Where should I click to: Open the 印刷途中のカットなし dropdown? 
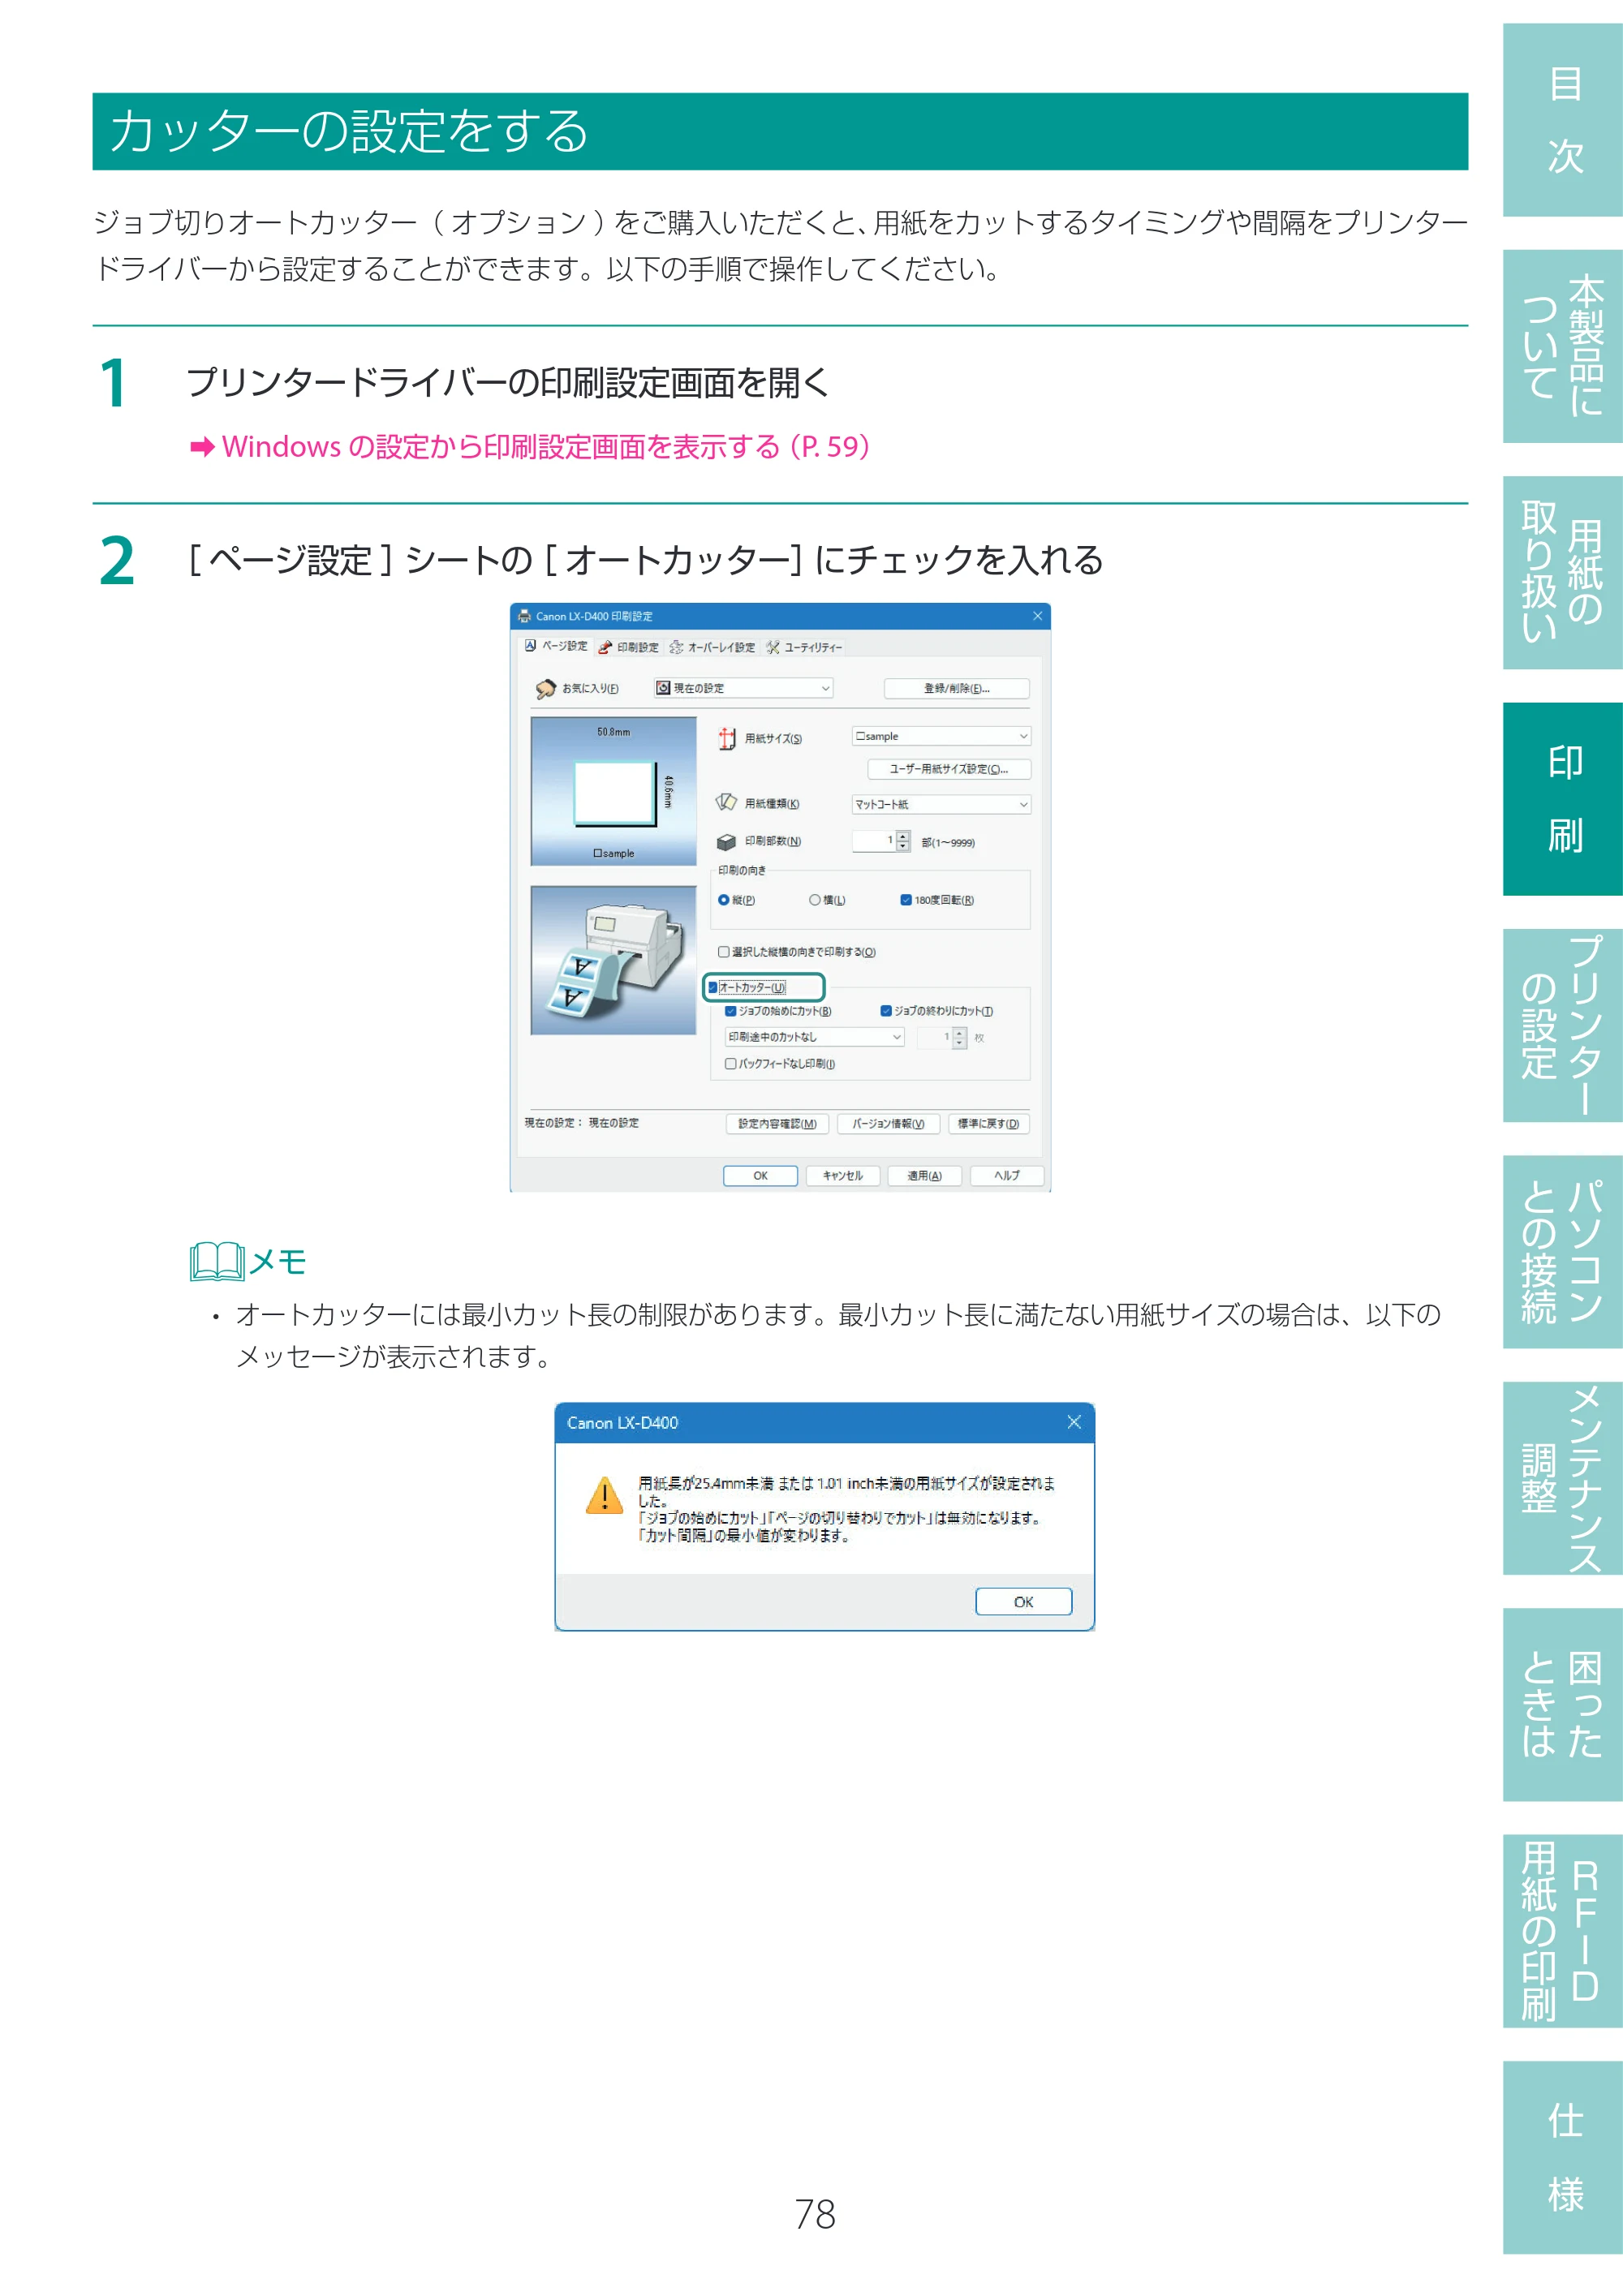(815, 1037)
